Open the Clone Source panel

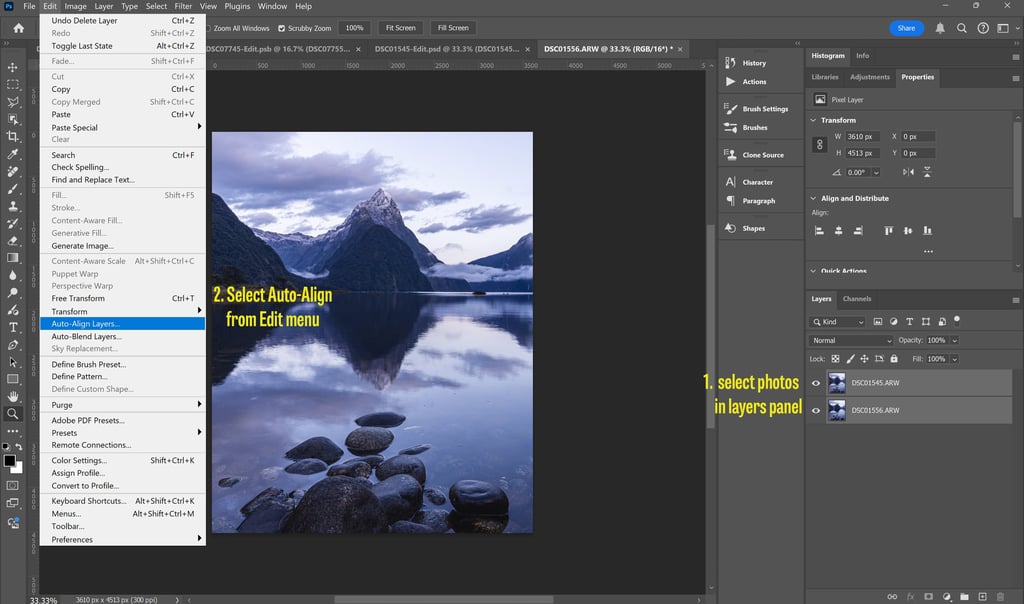tap(729, 155)
